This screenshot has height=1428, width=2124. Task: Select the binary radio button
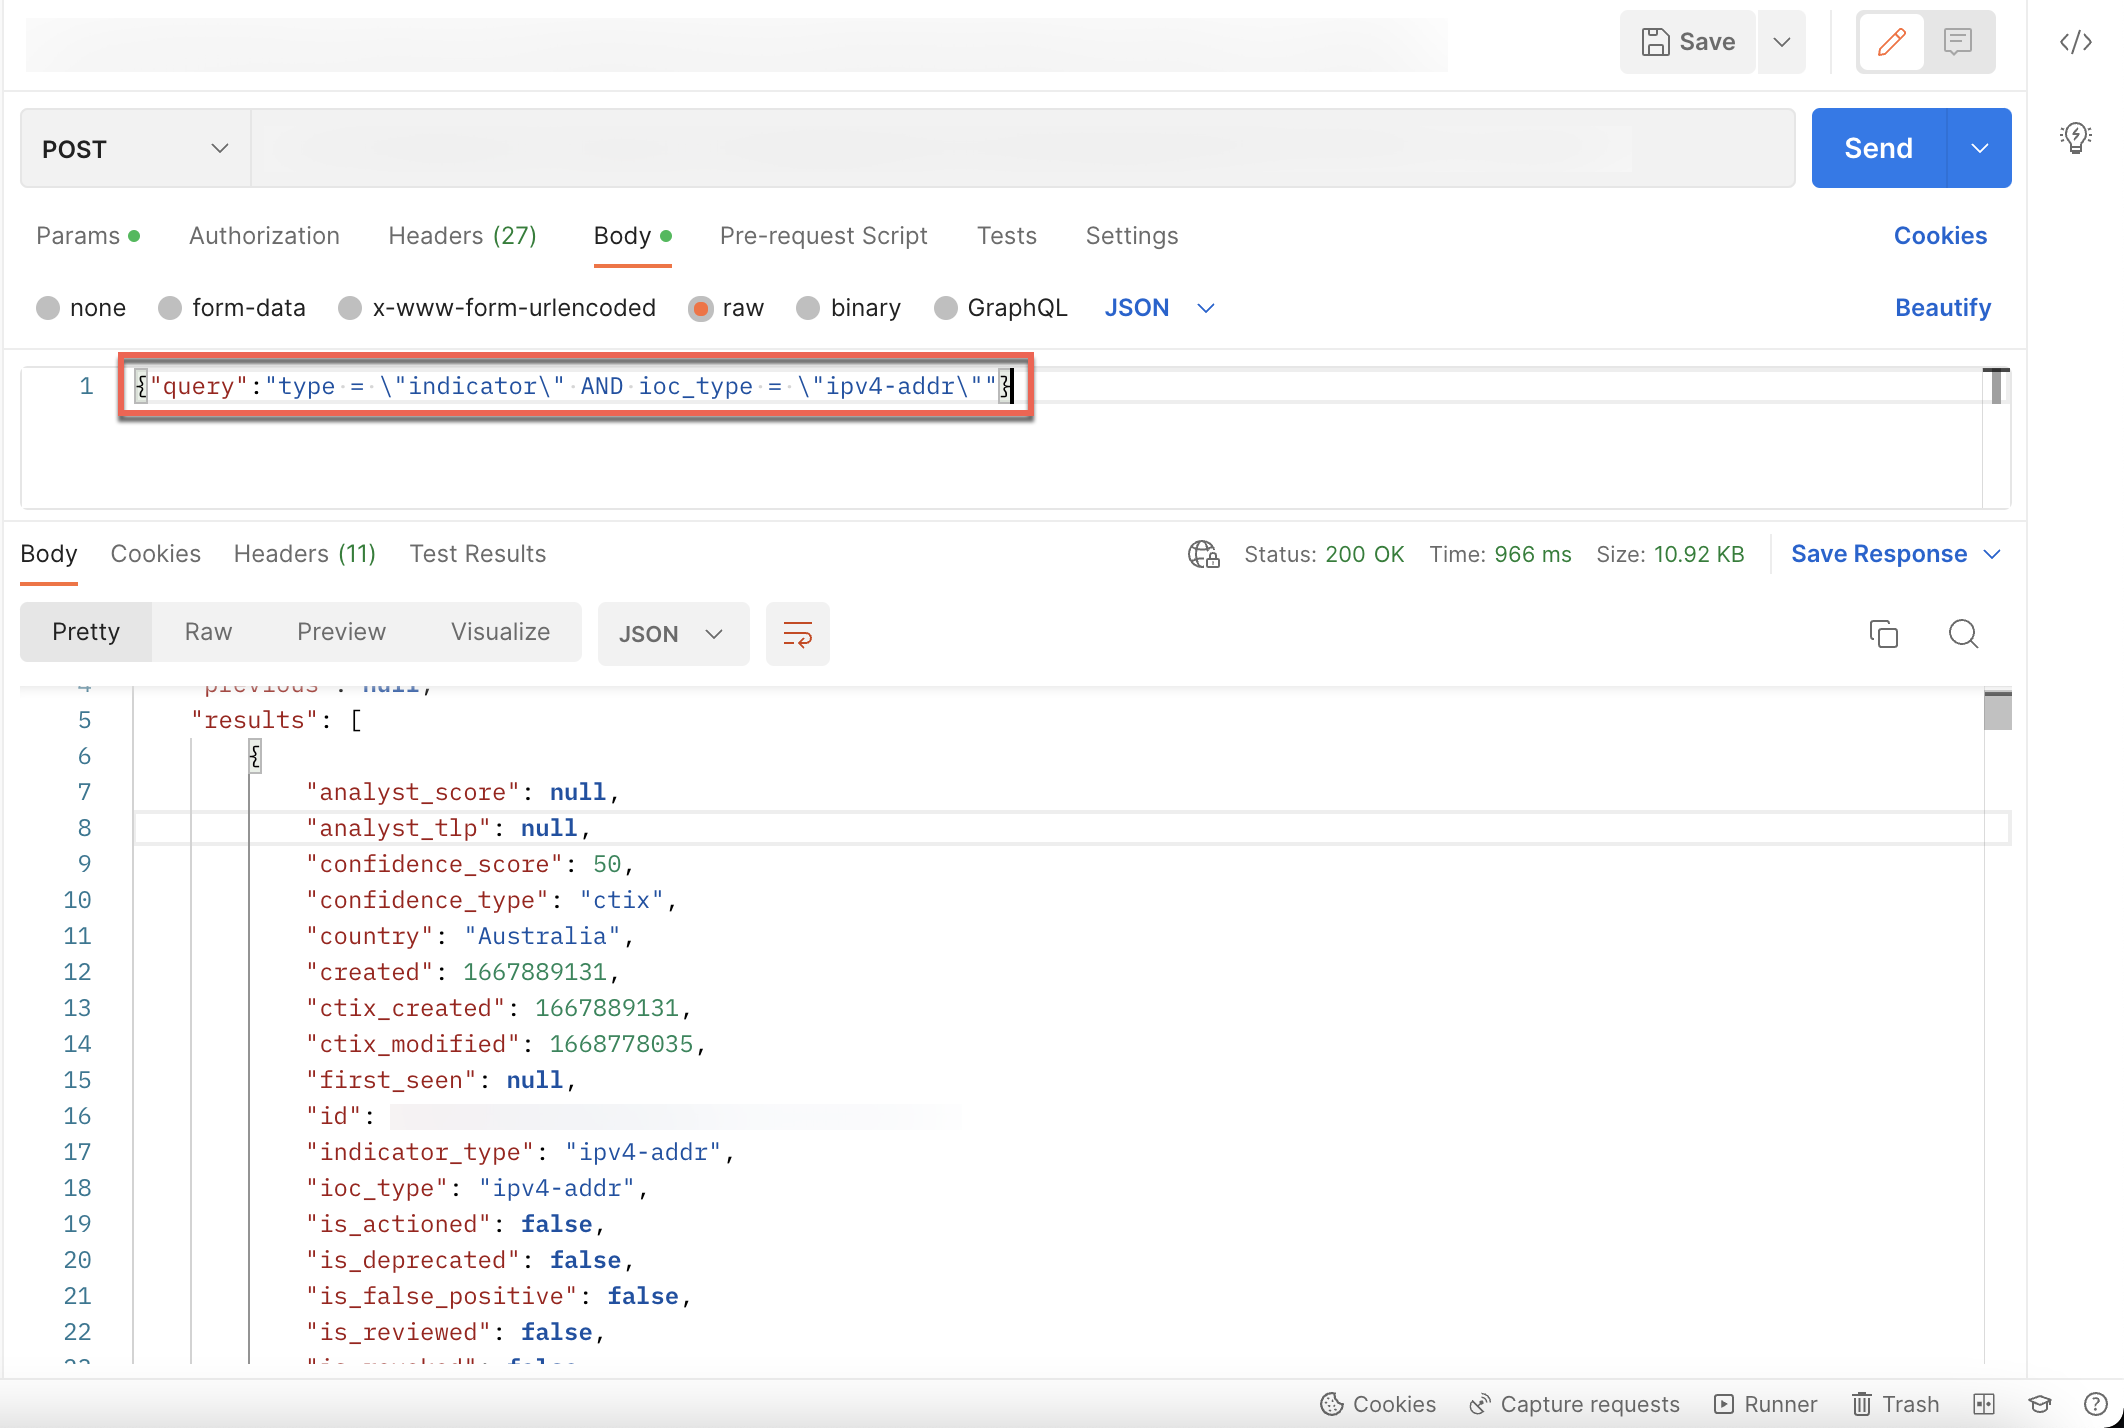point(808,308)
